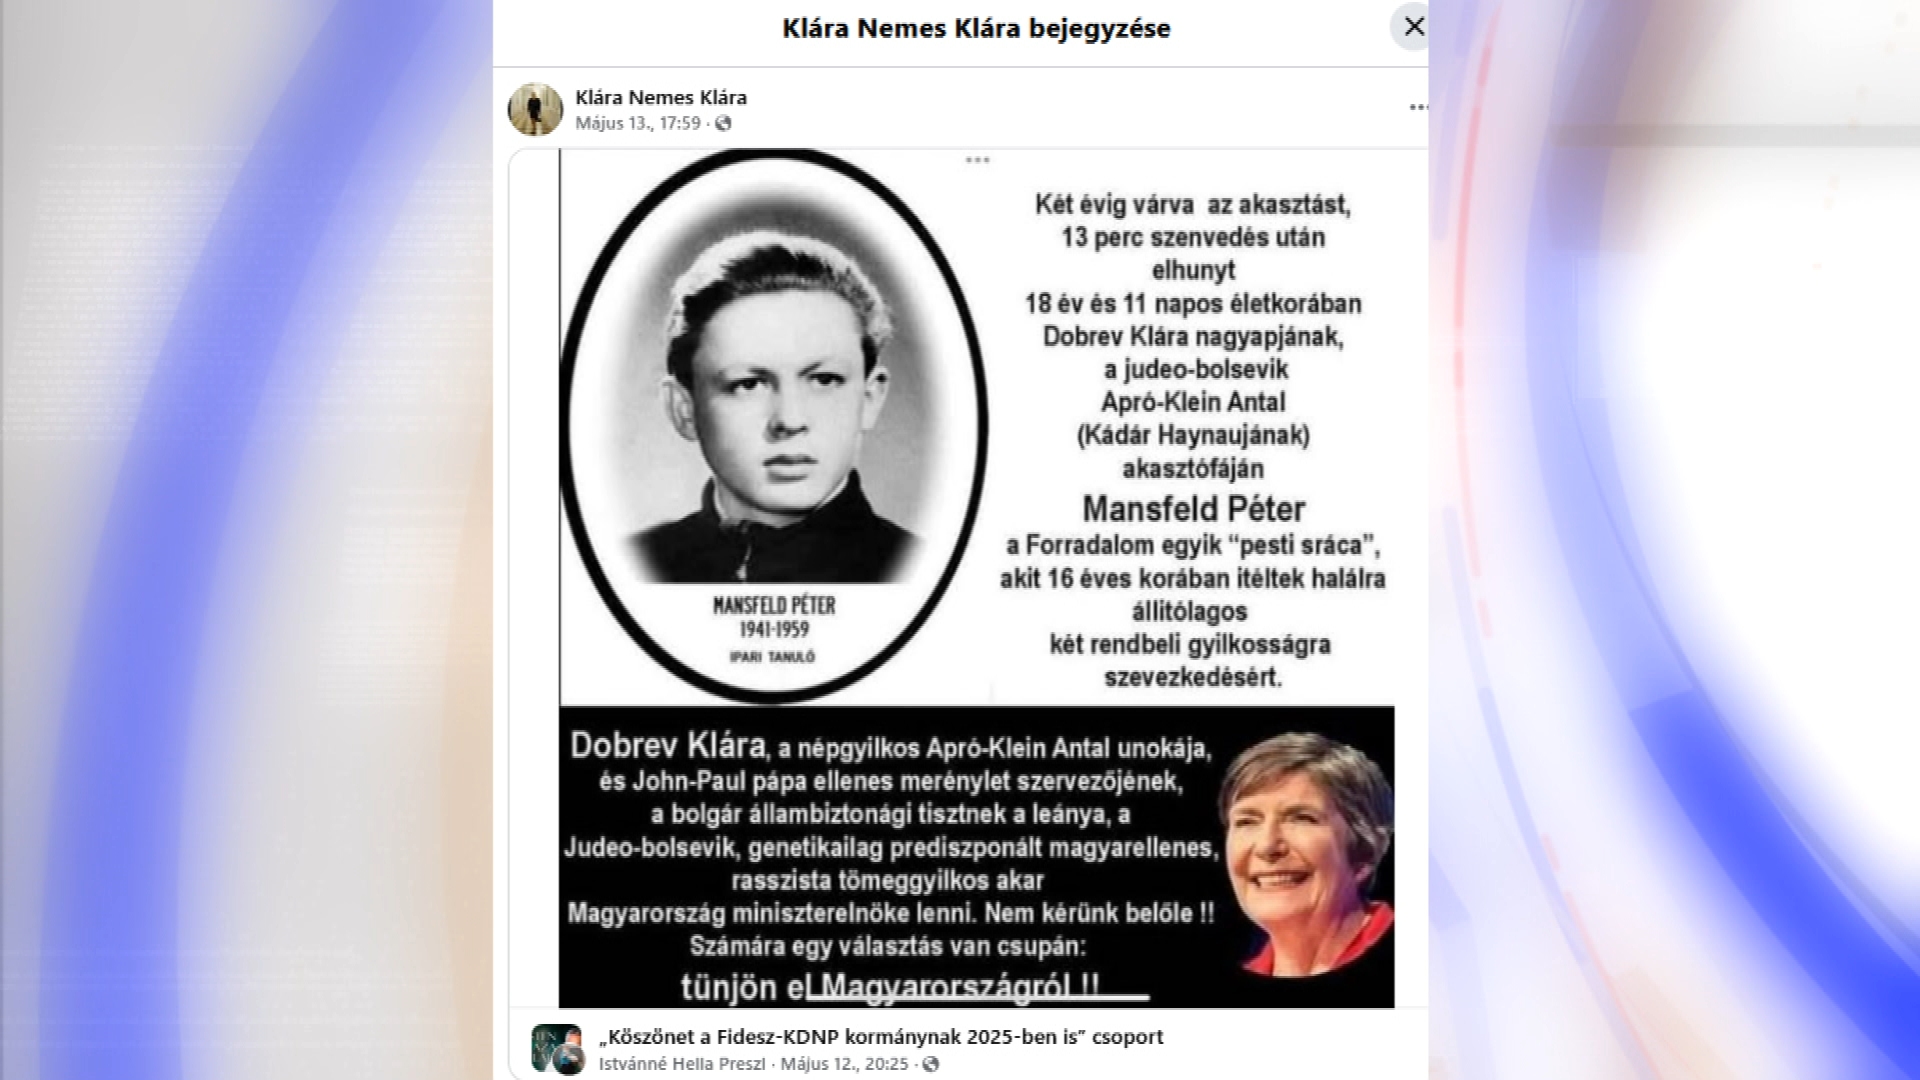
Task: Click the underlined tünjön el Magyarországról line
Action: point(914,986)
